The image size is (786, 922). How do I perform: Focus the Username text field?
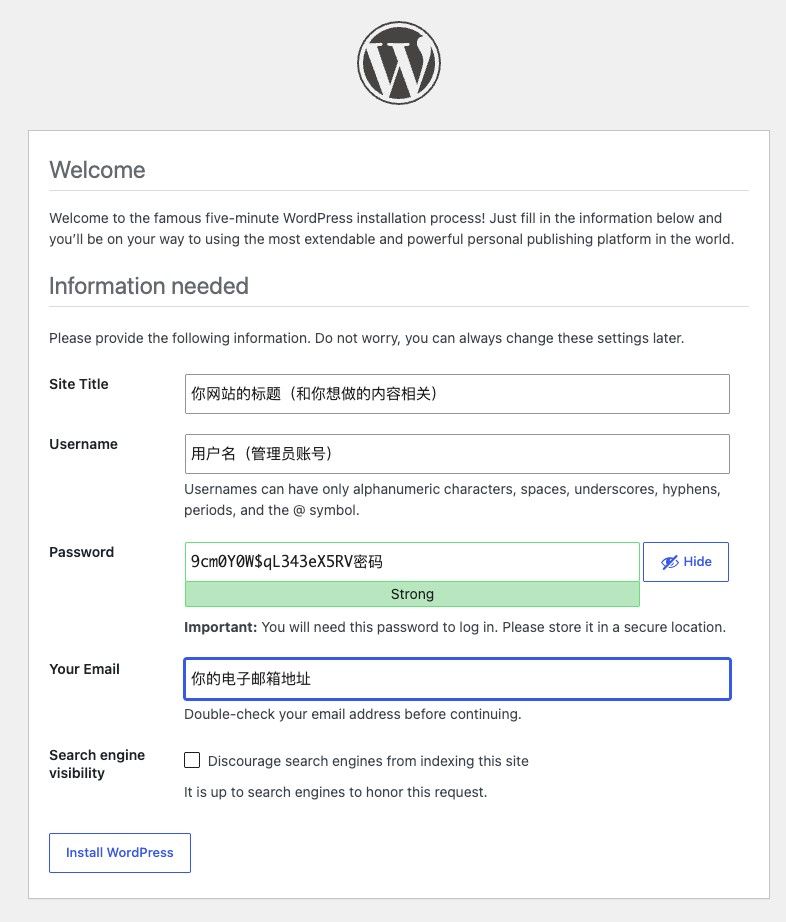pyautogui.click(x=457, y=454)
